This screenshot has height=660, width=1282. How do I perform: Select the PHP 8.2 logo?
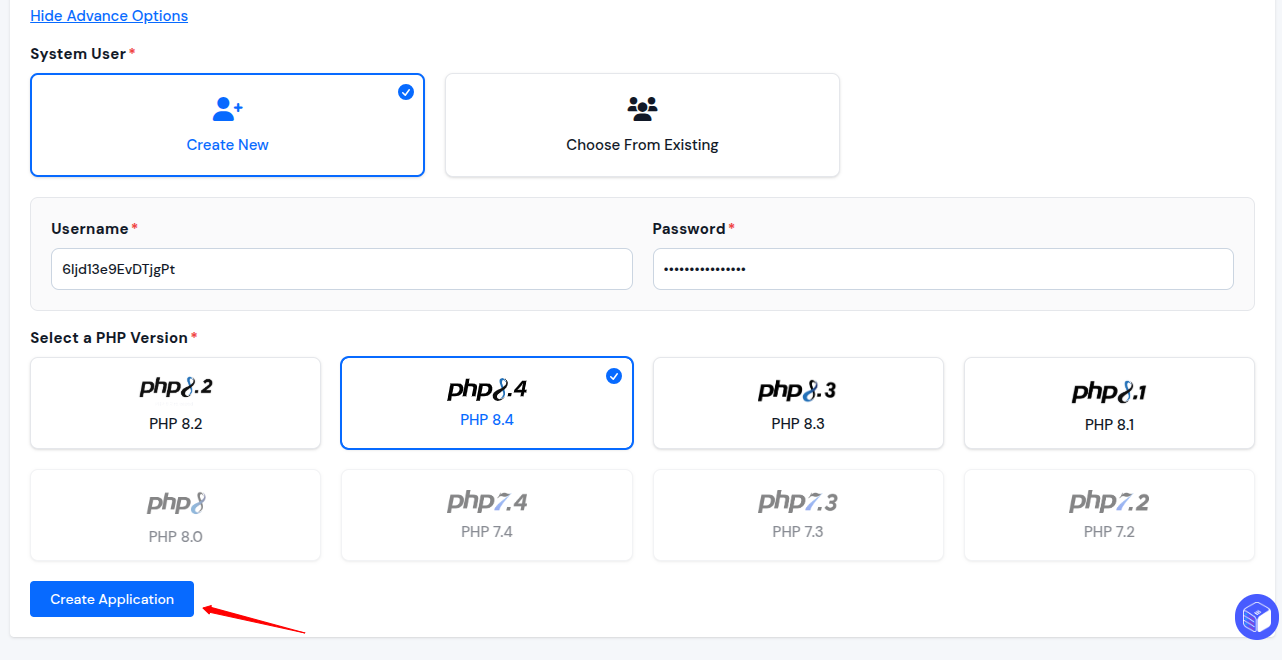(x=176, y=388)
